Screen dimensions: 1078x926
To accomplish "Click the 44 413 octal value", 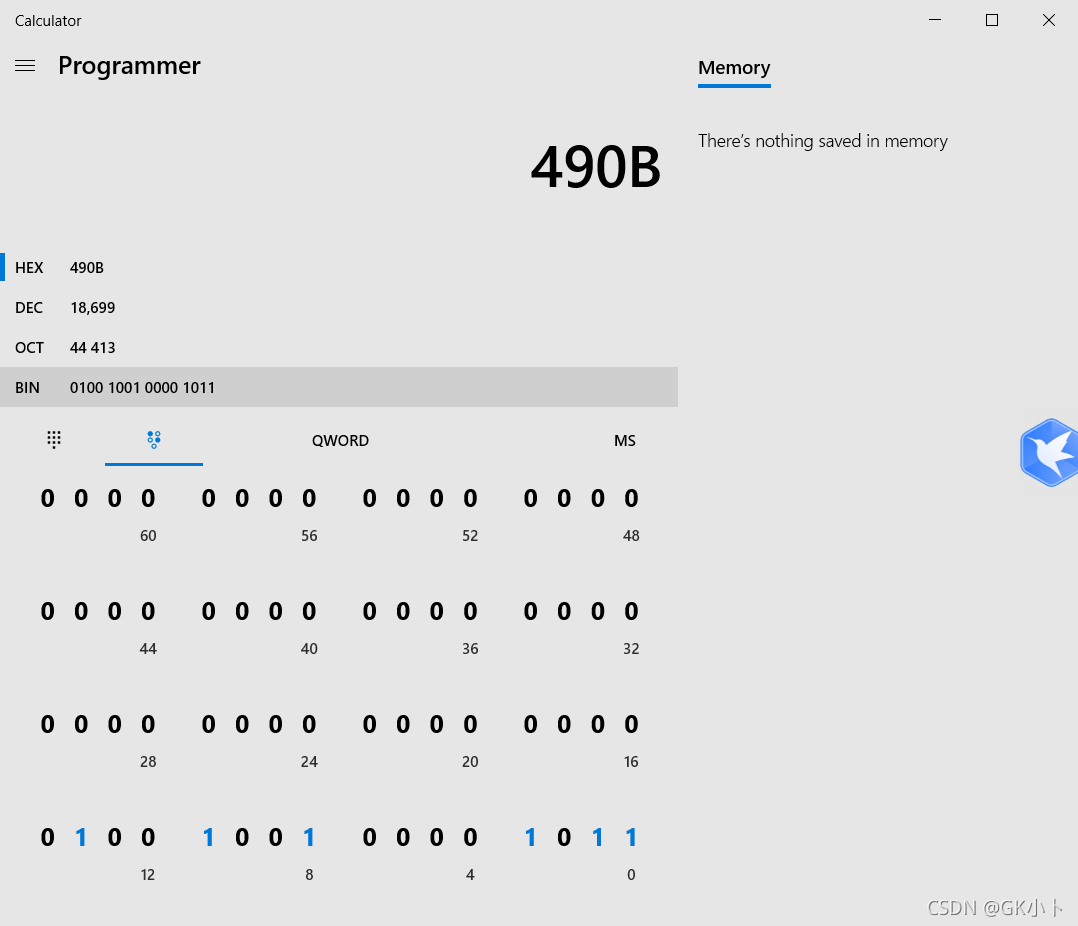I will click(93, 347).
